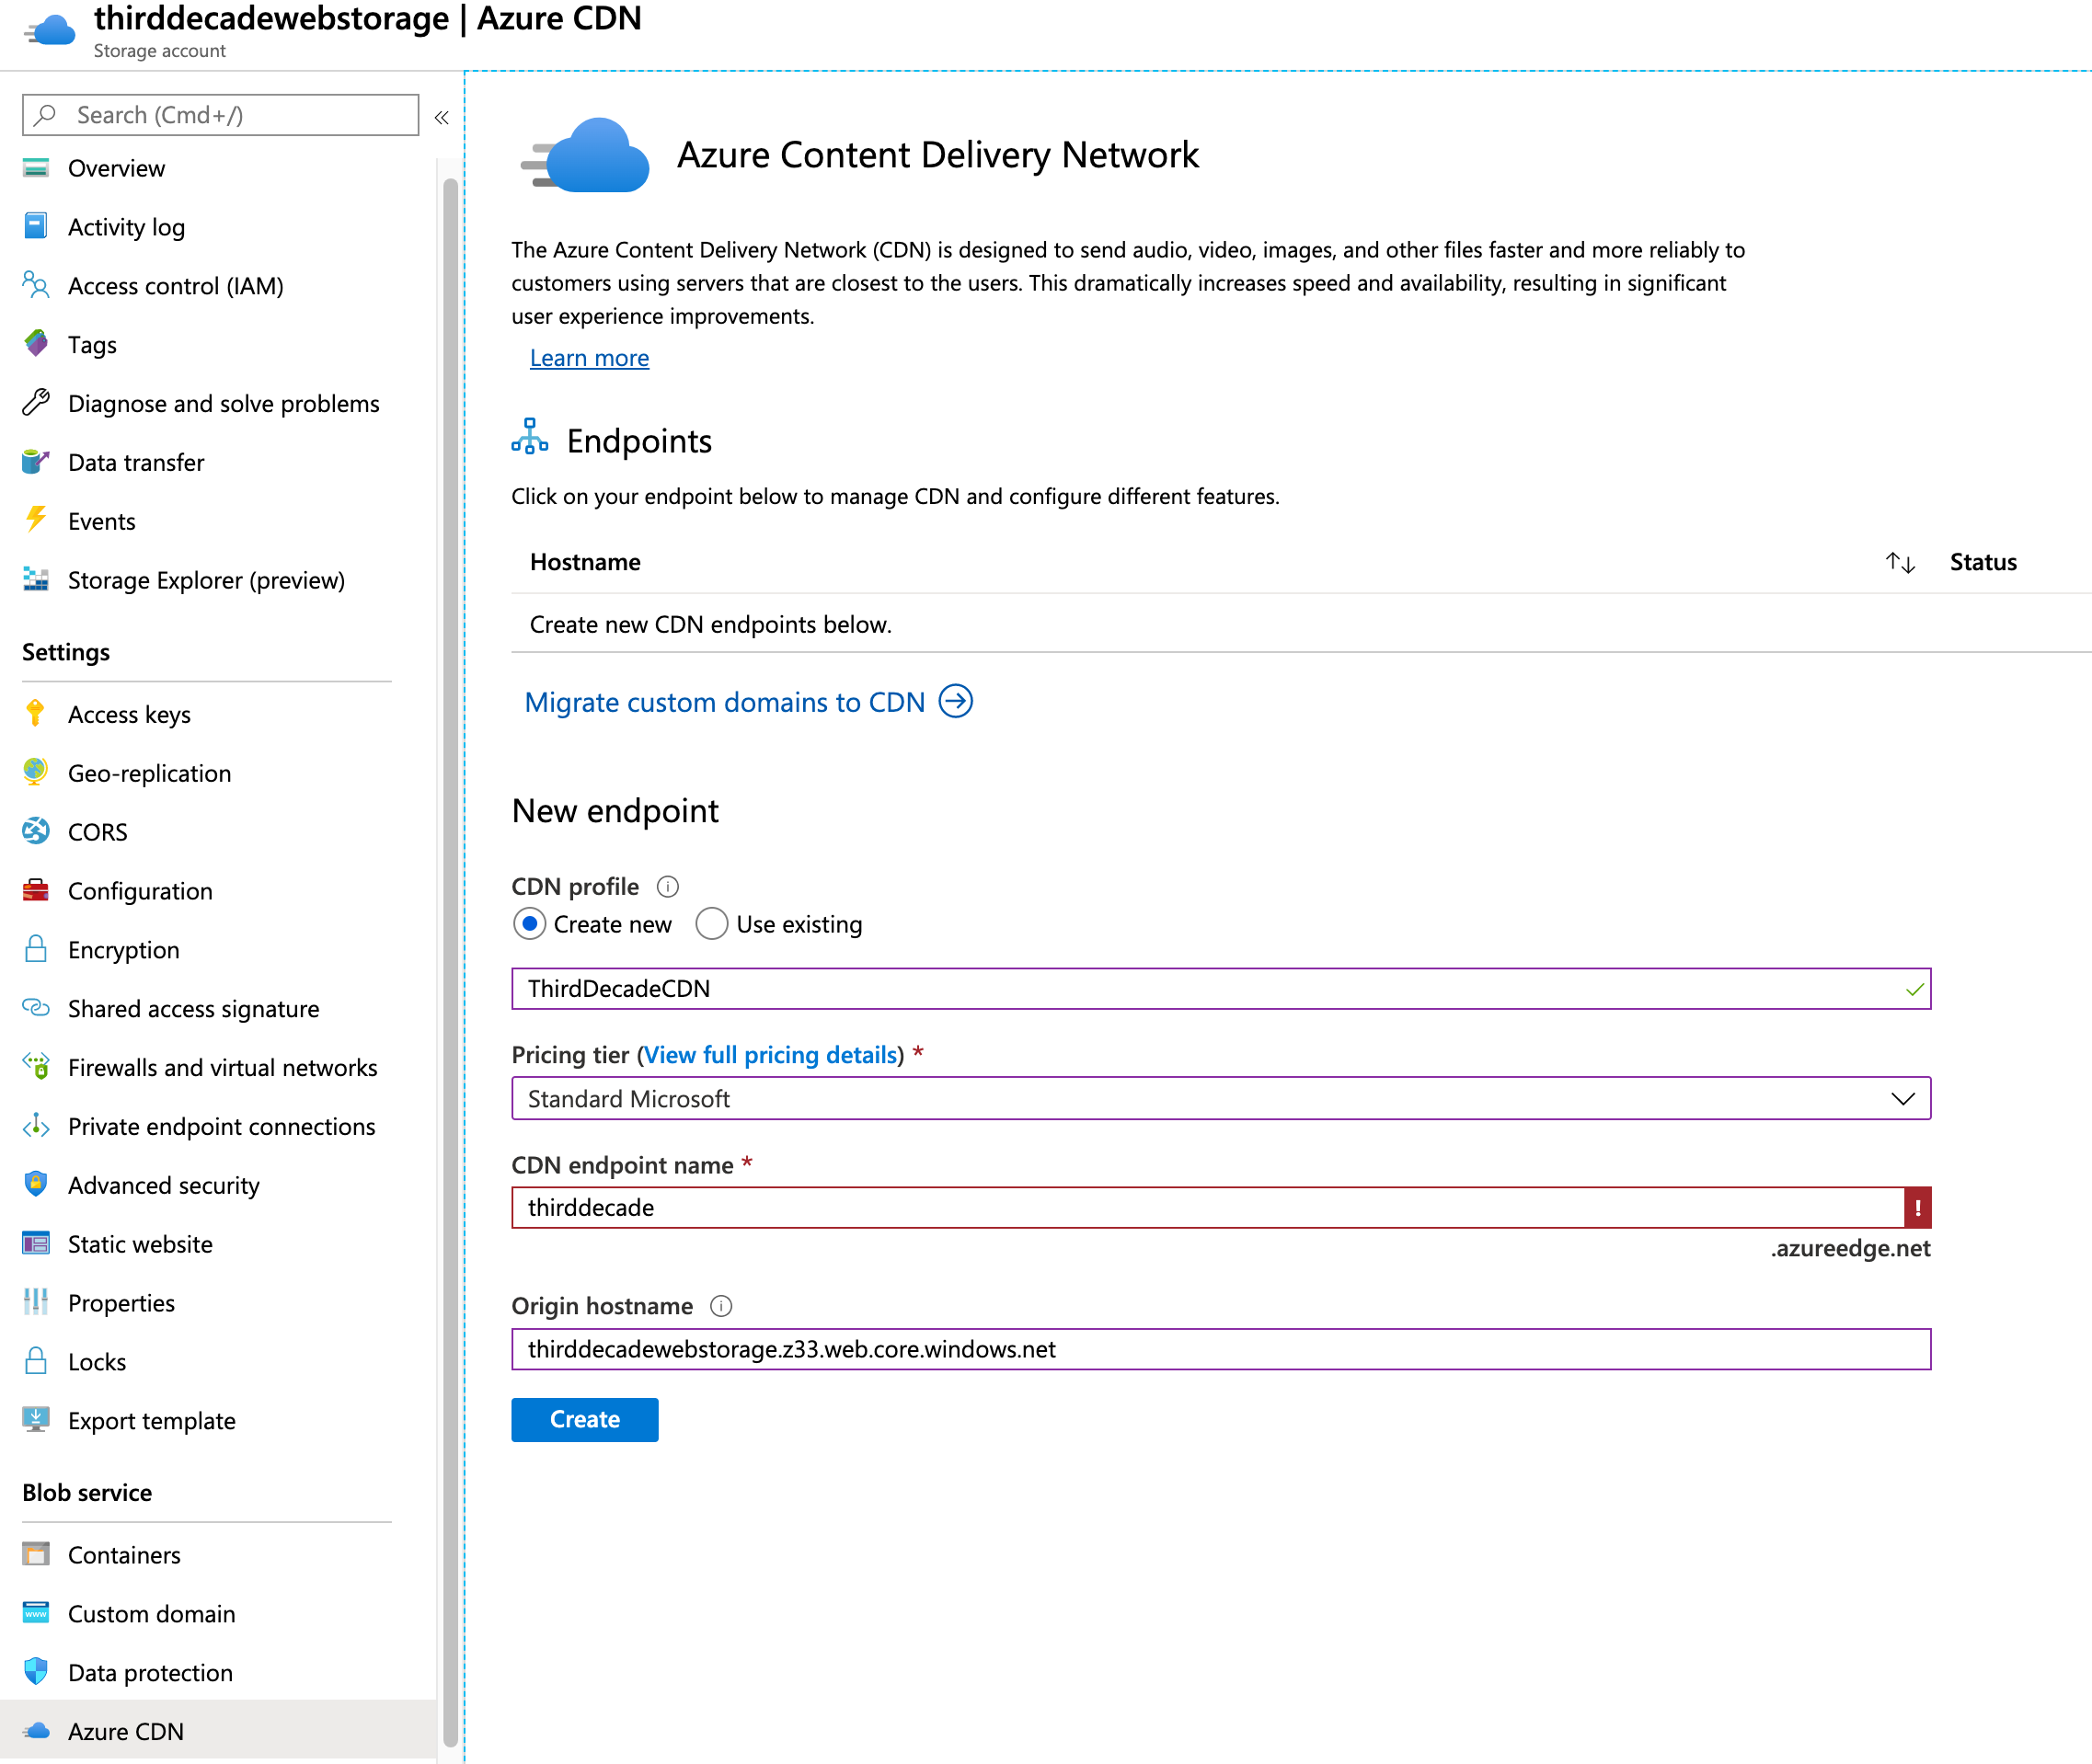
Task: Open the Migrate custom domains to CDN link
Action: 726,702
